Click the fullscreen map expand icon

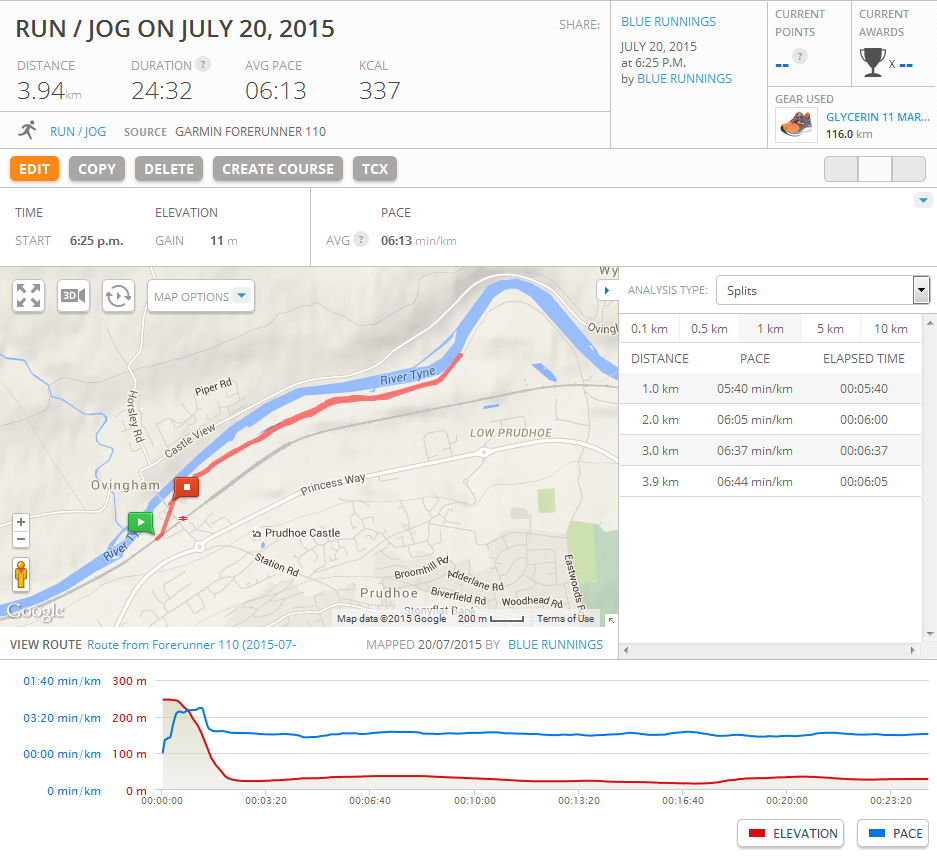tap(29, 296)
